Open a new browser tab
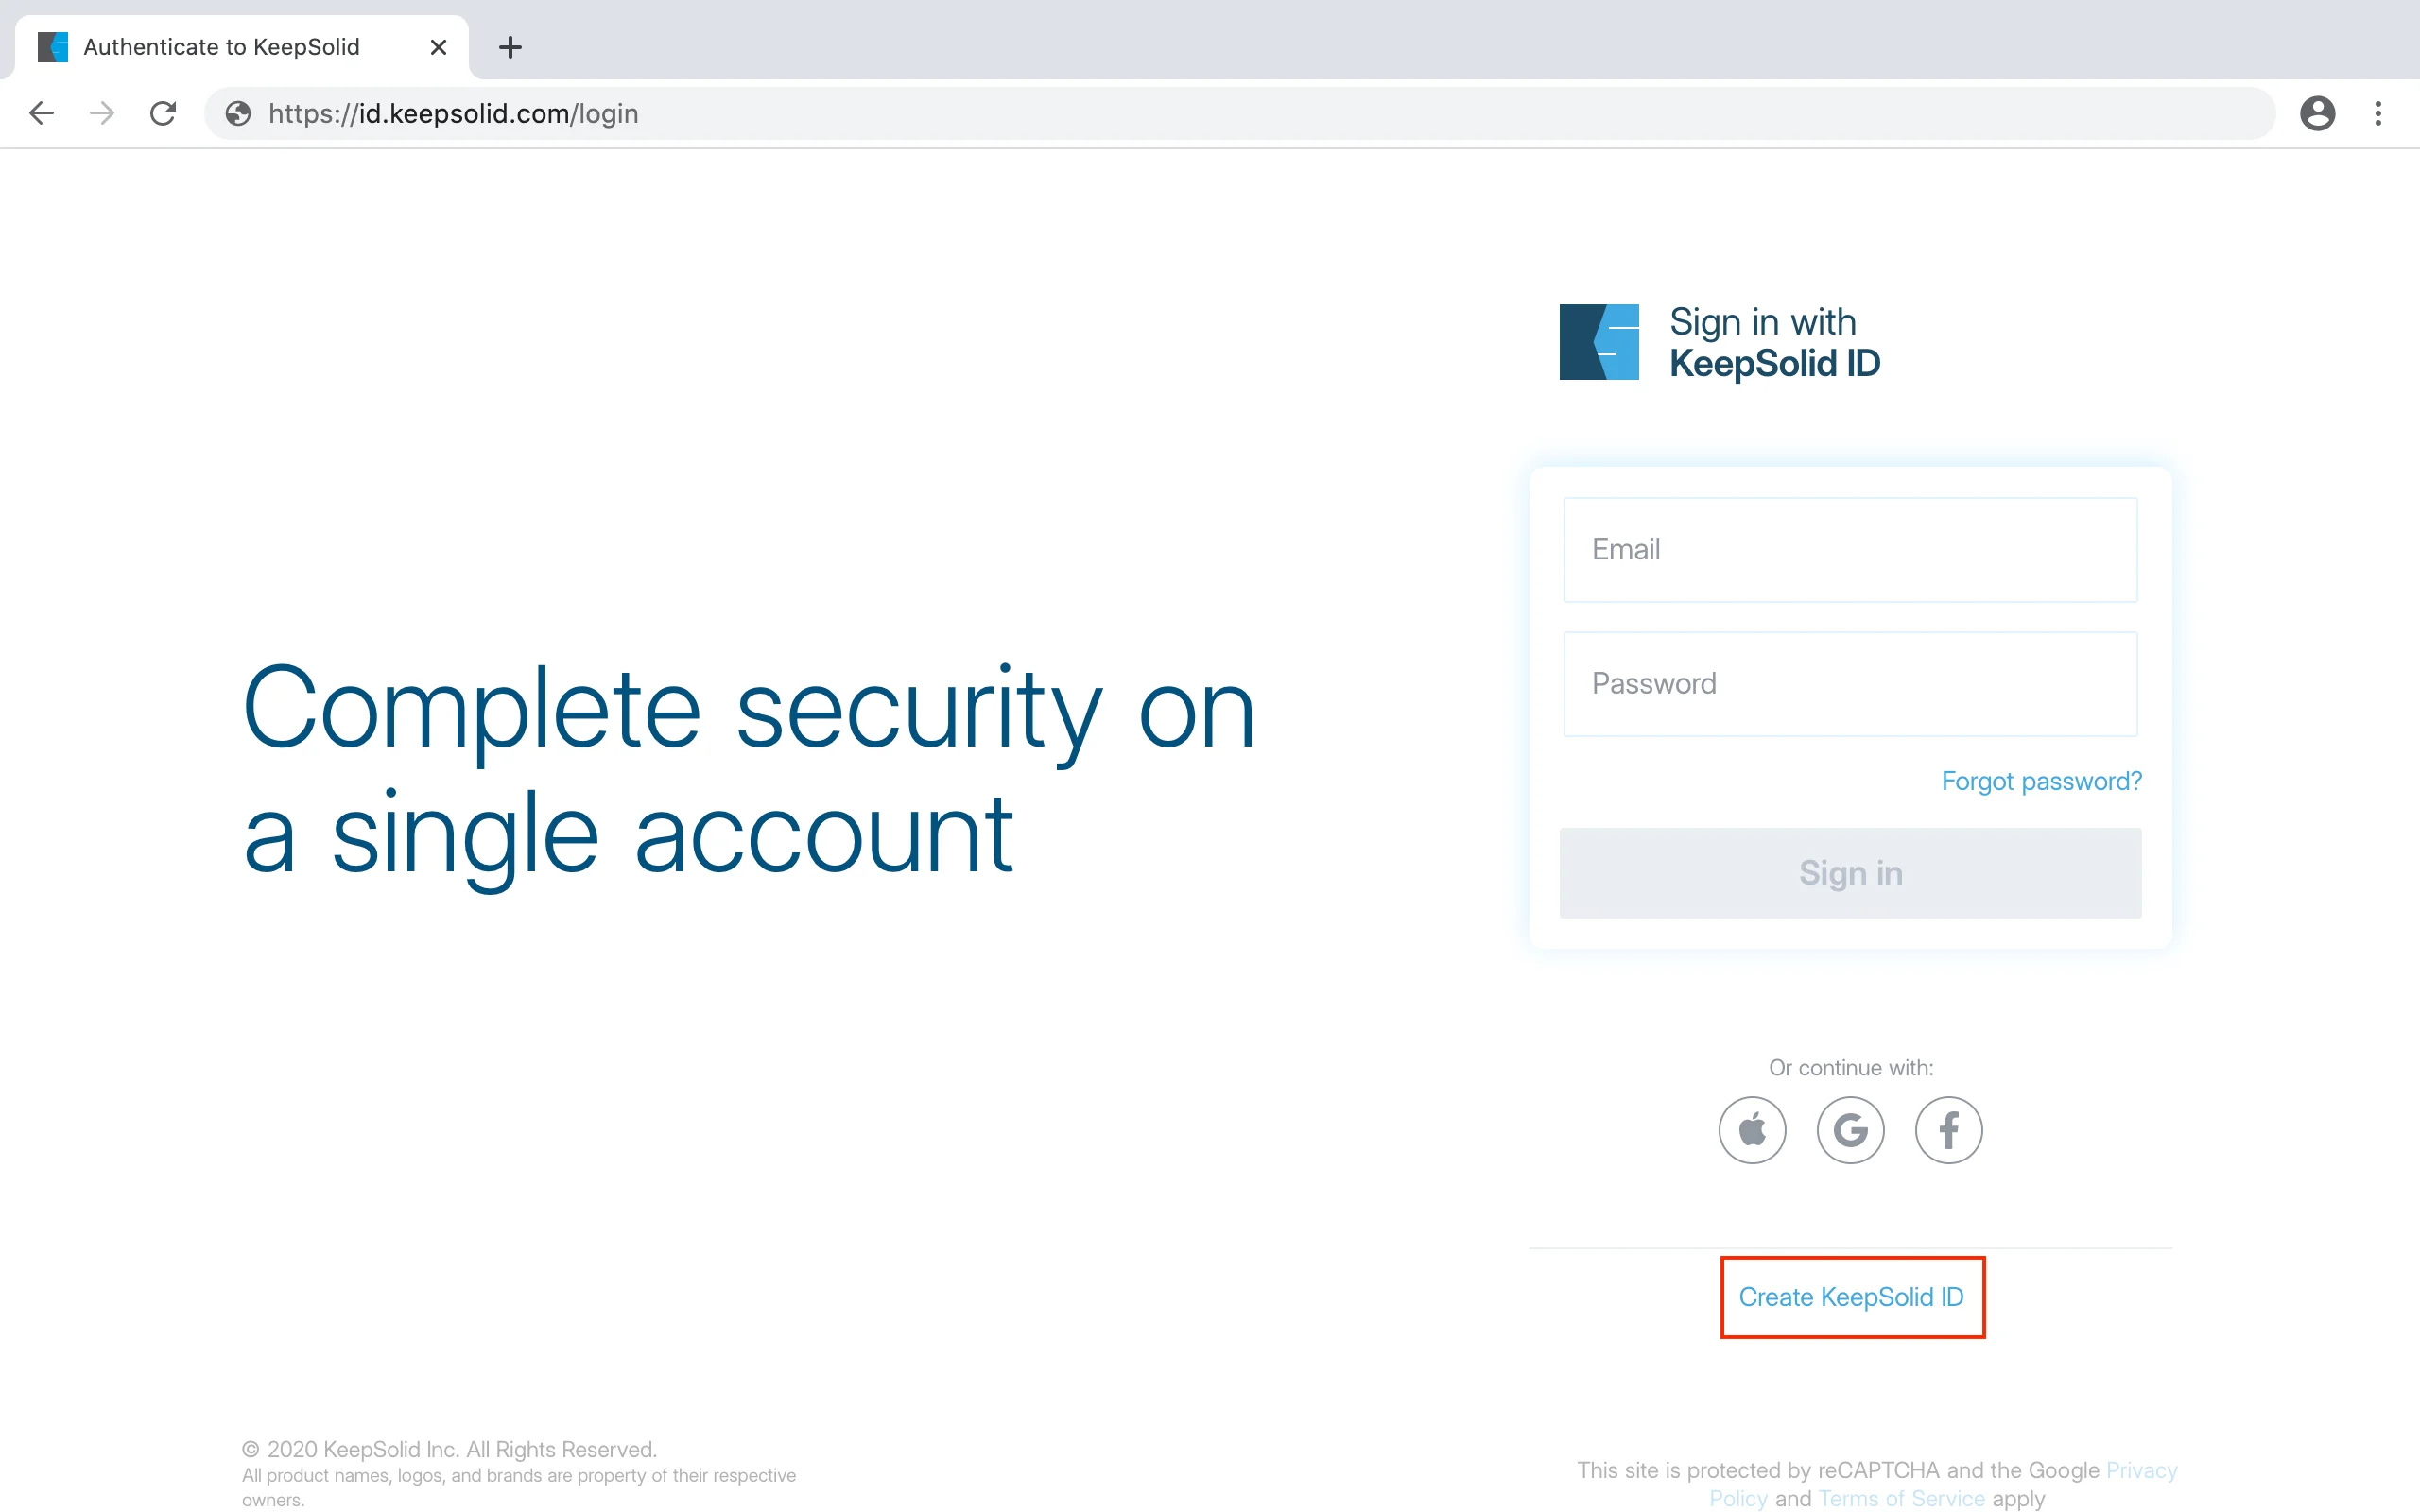2420x1512 pixels. click(x=510, y=47)
